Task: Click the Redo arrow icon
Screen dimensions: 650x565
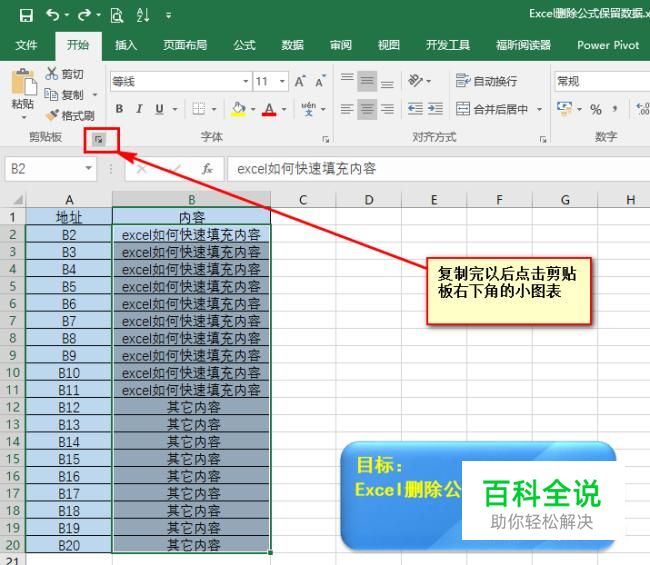Action: coord(84,15)
